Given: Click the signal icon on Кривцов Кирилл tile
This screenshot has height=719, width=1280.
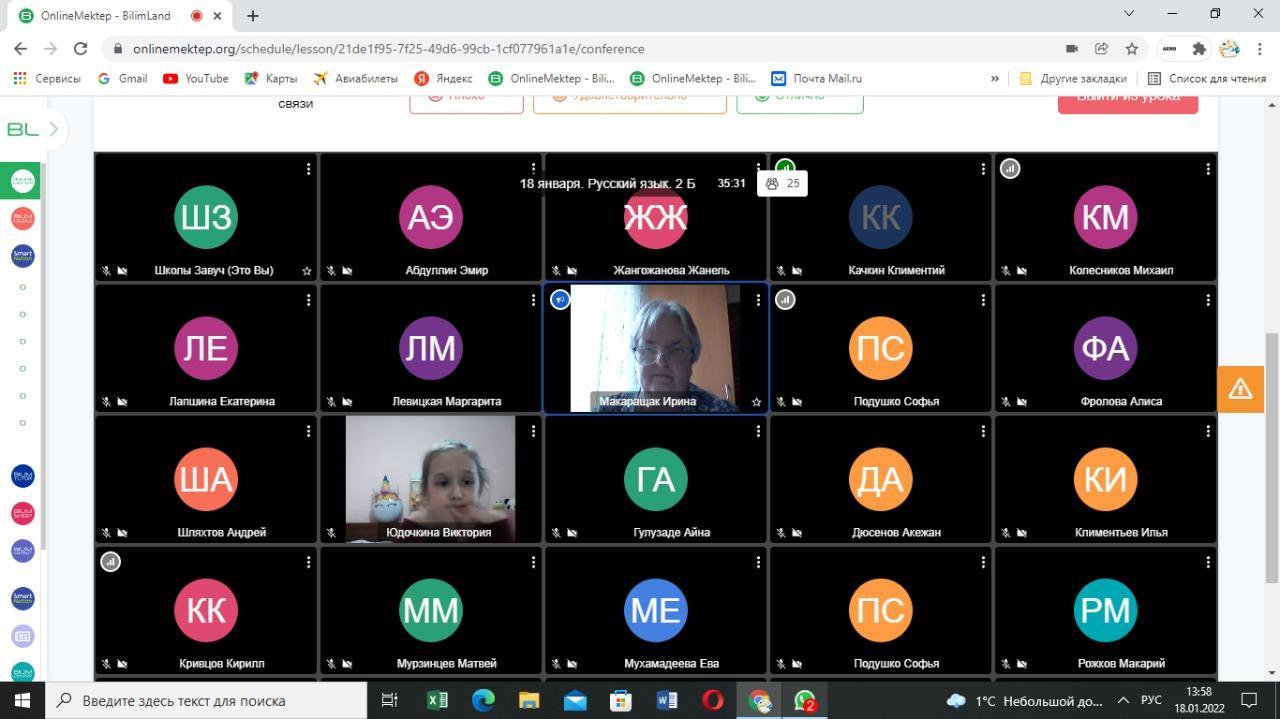Looking at the screenshot, I should point(111,562).
